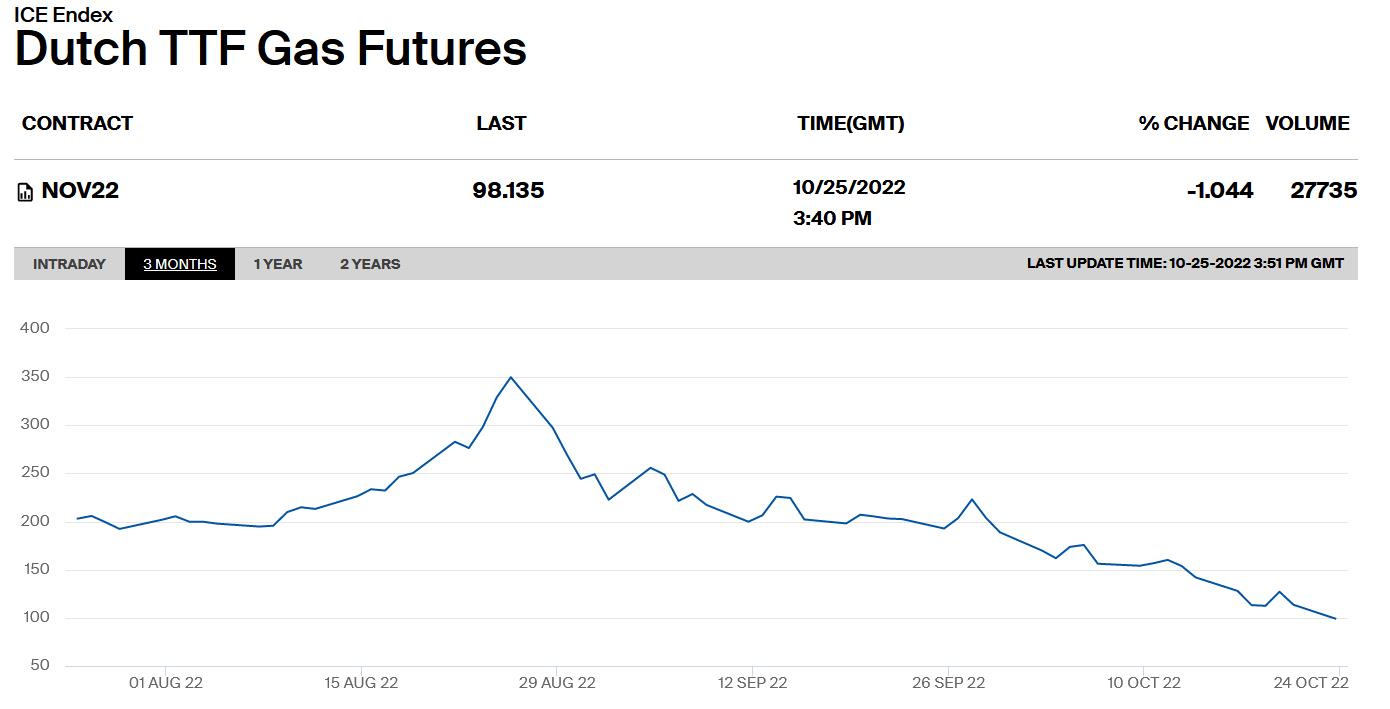Click the chart icon beside NOV22
1390x709 pixels.
tap(26, 192)
